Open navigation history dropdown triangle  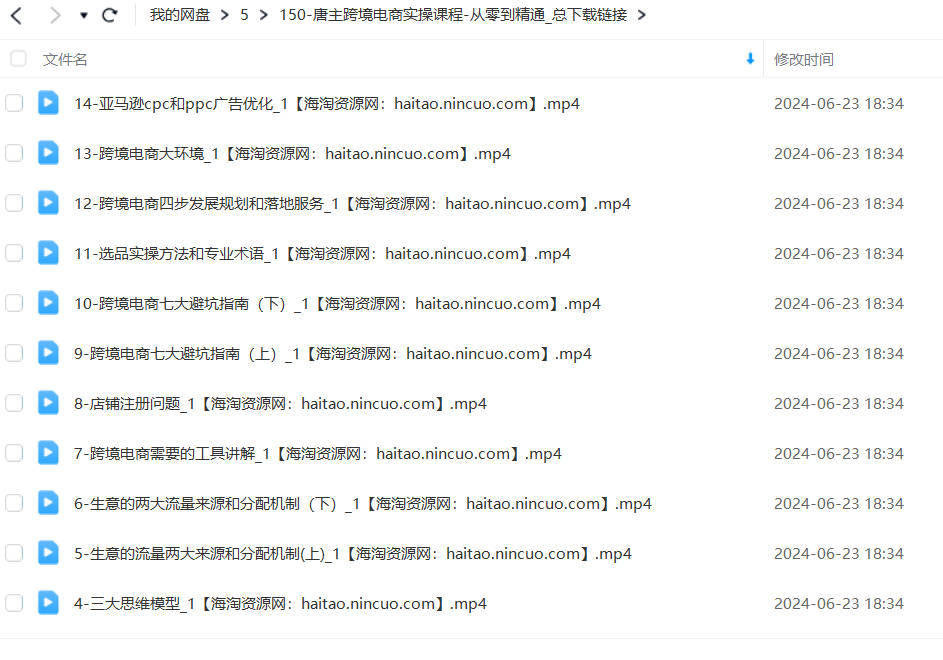coord(84,16)
